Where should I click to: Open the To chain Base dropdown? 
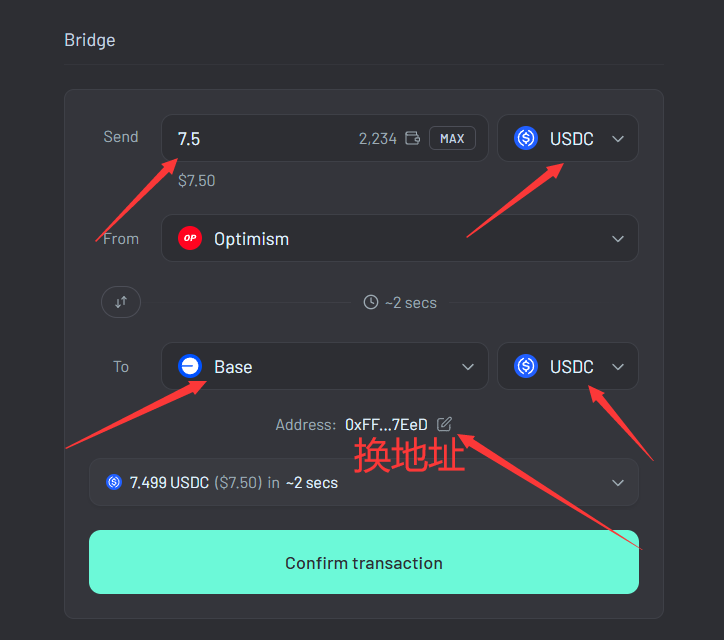tap(325, 367)
